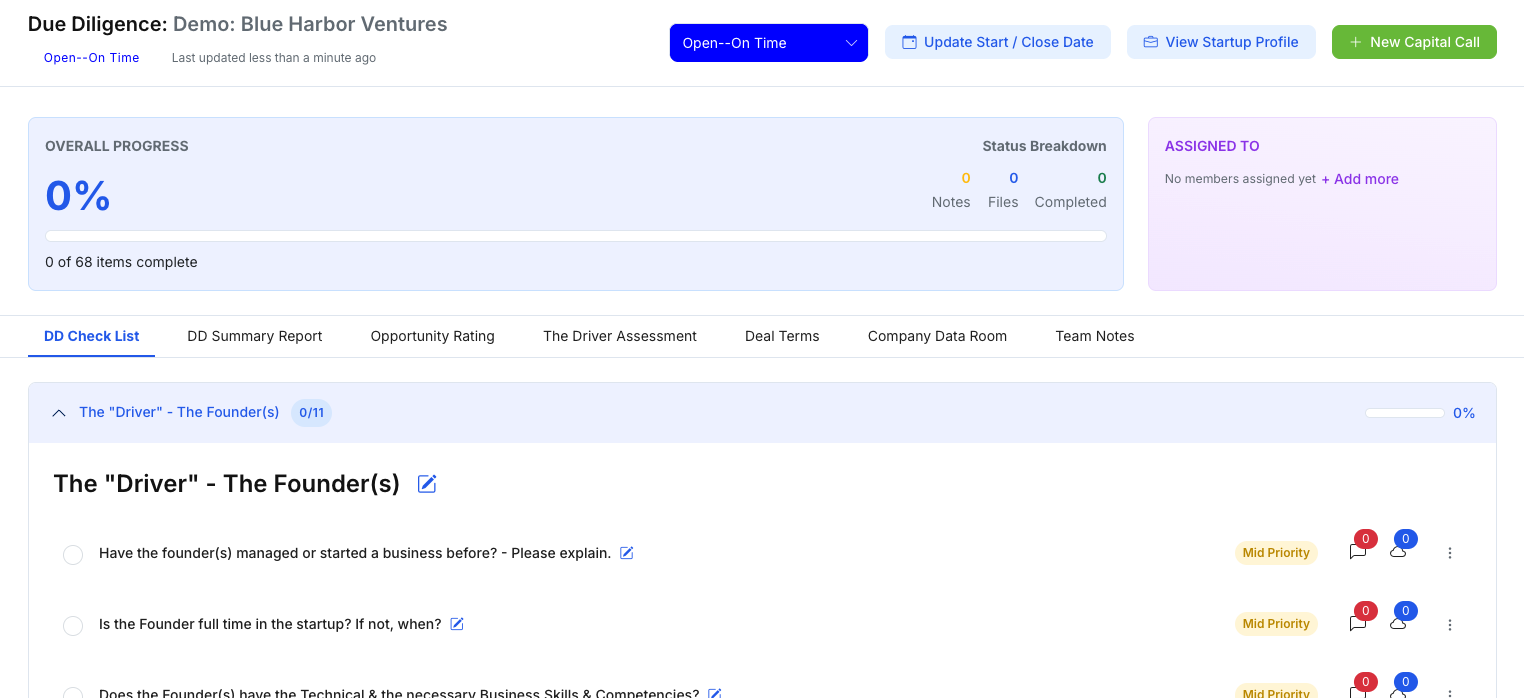Click Mid Priority badge on first checklist item

coord(1275,553)
